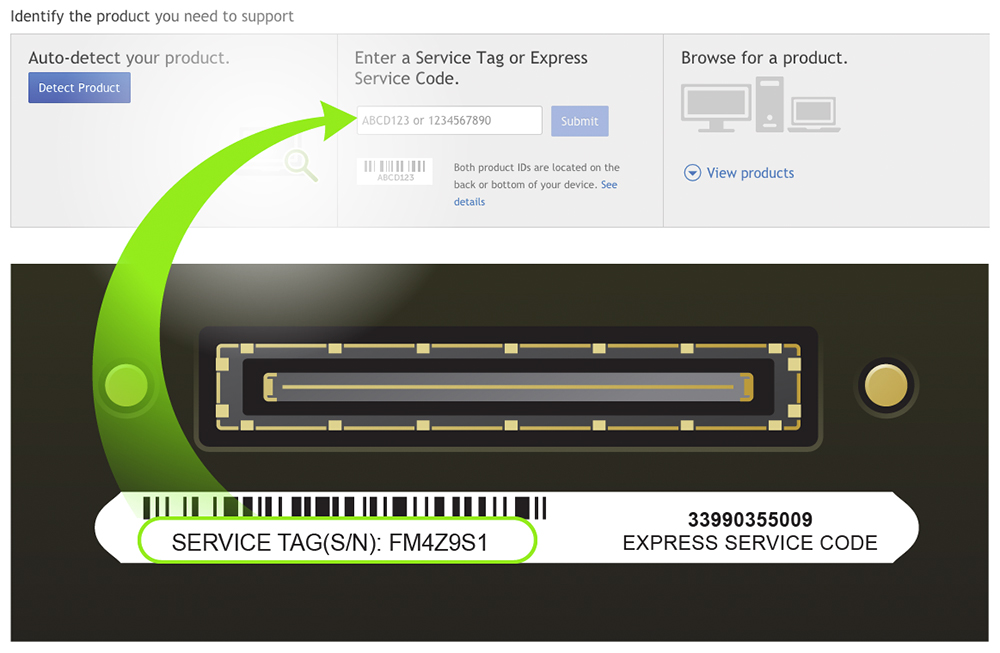1000x653 pixels.
Task: Select the computer tower icon
Action: 767,104
